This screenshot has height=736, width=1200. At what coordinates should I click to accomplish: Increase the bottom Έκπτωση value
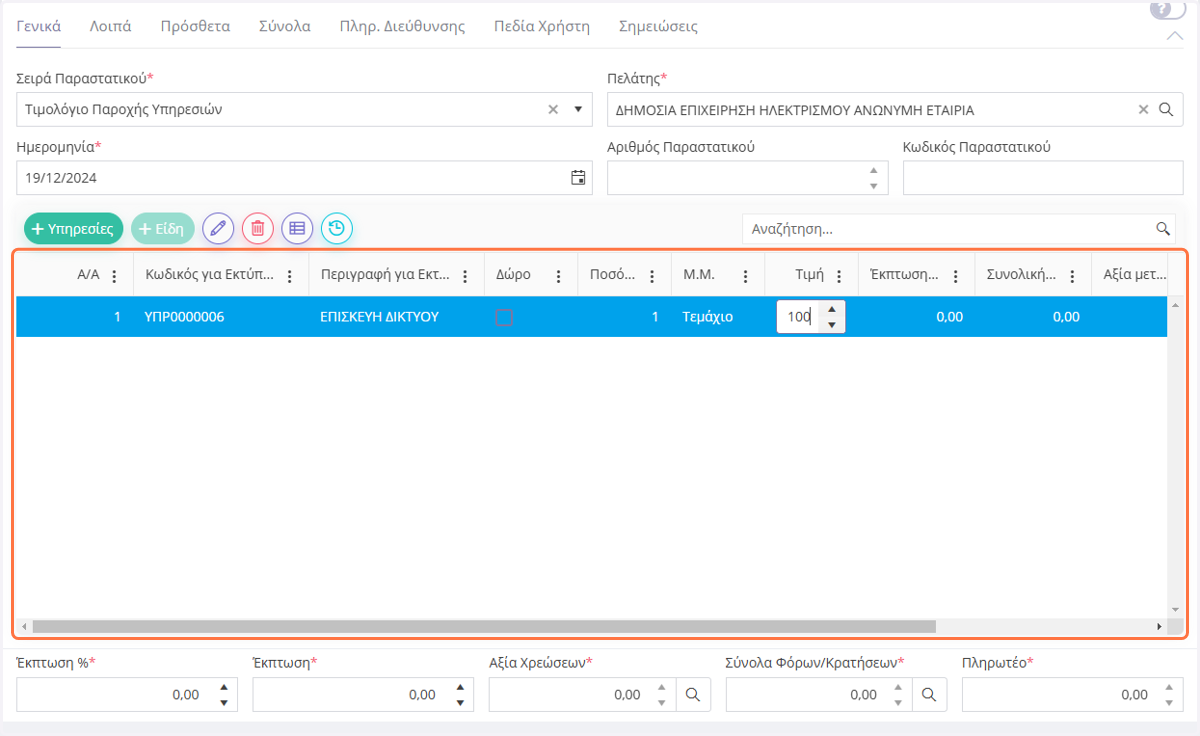tap(460, 687)
